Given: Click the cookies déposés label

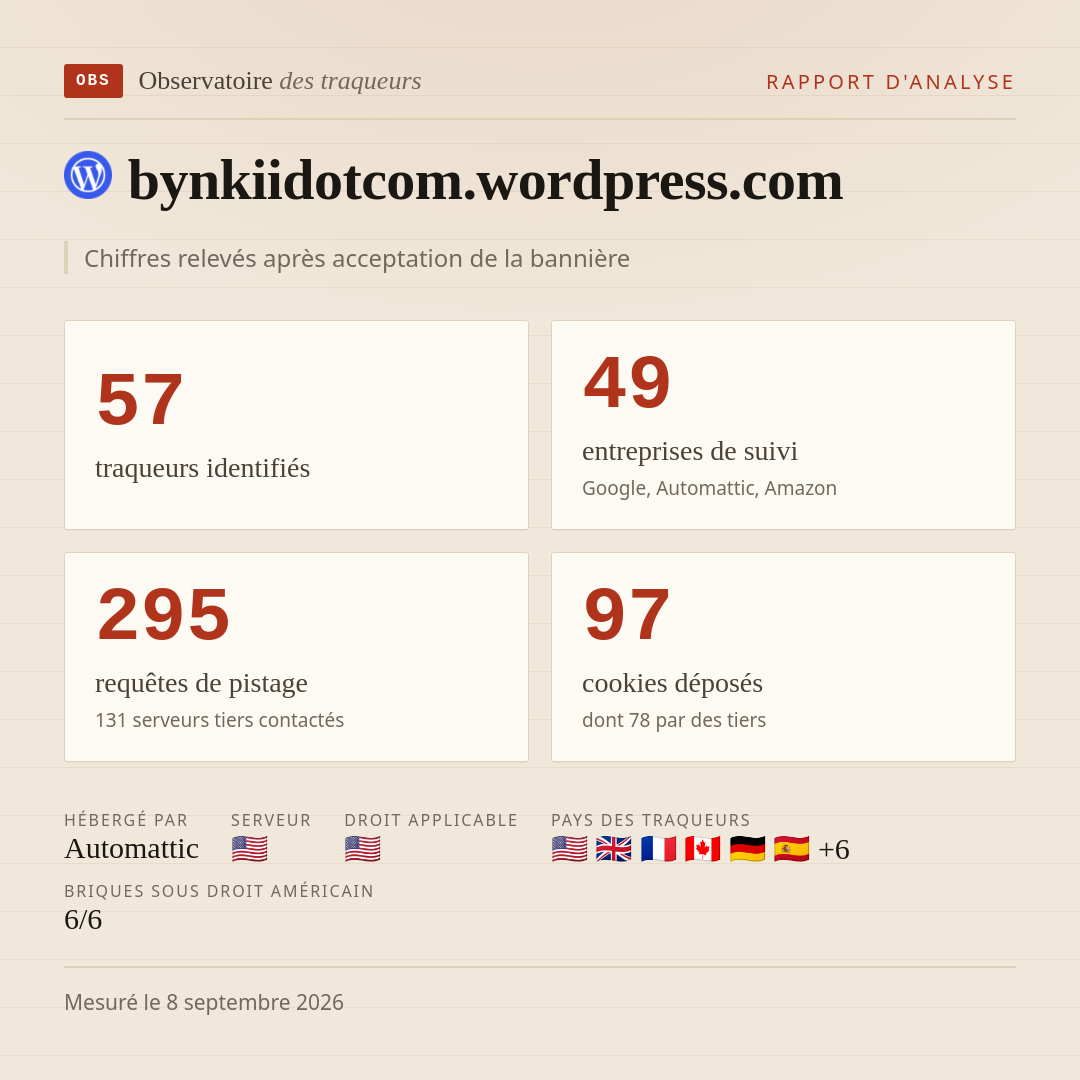Looking at the screenshot, I should (672, 683).
